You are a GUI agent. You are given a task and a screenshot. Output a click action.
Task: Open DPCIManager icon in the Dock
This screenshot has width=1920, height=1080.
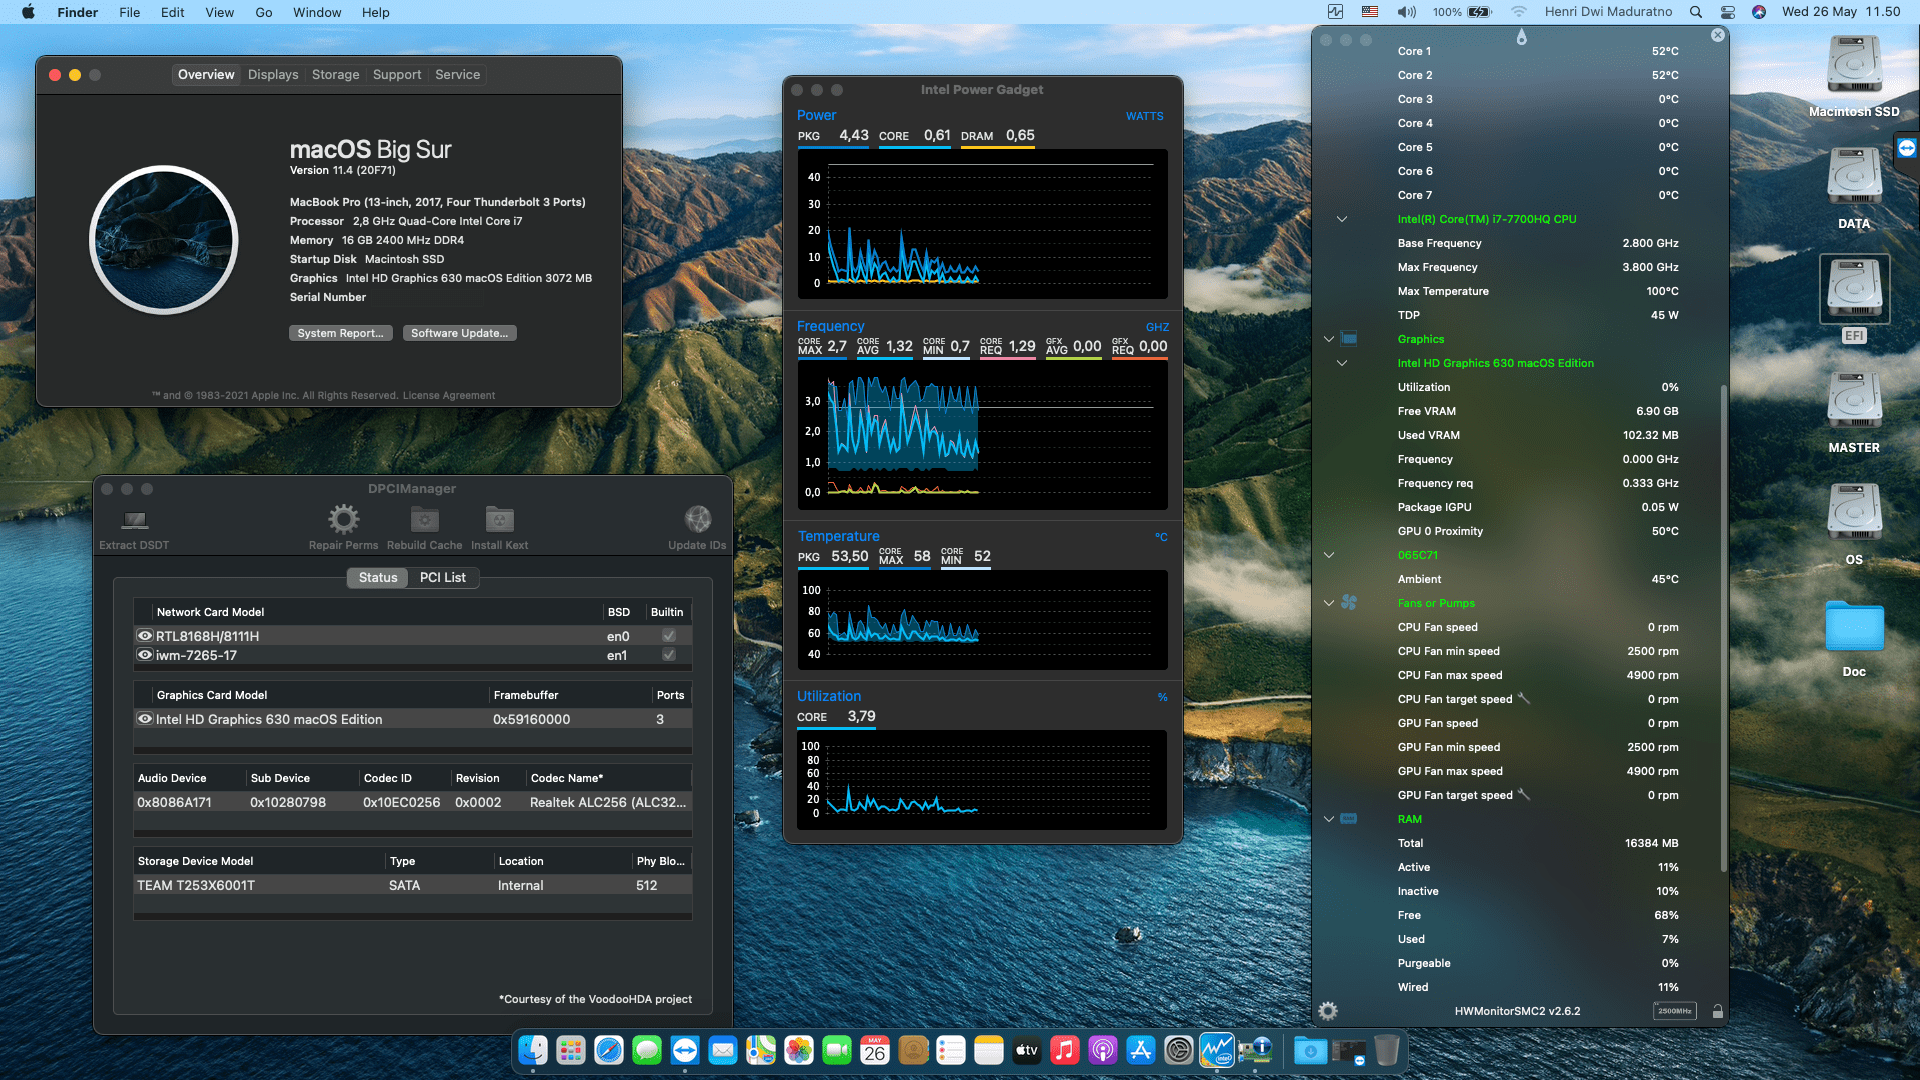point(1255,1050)
